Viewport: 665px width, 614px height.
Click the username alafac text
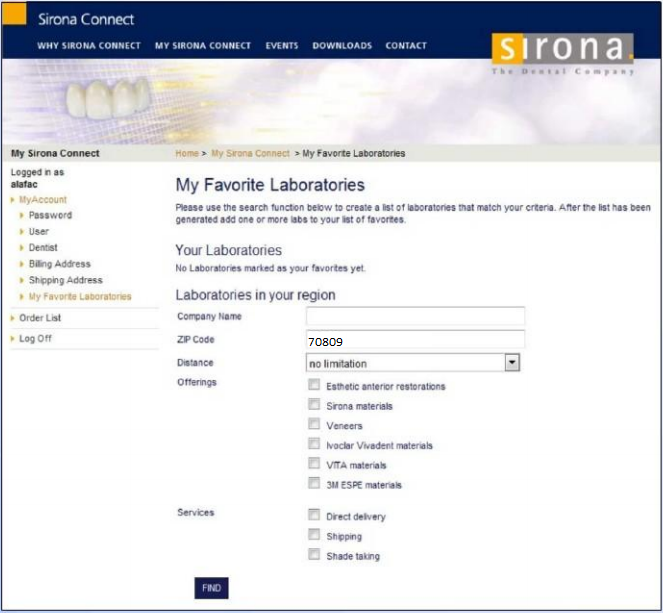click(x=24, y=185)
